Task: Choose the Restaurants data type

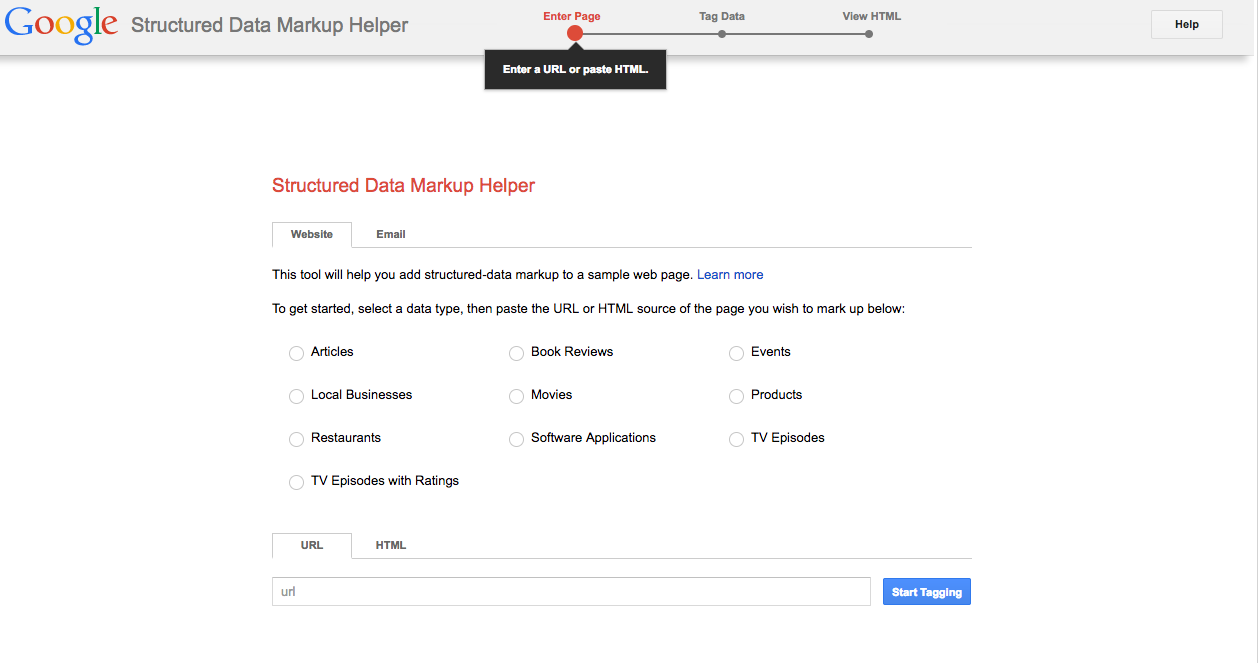Action: (296, 439)
